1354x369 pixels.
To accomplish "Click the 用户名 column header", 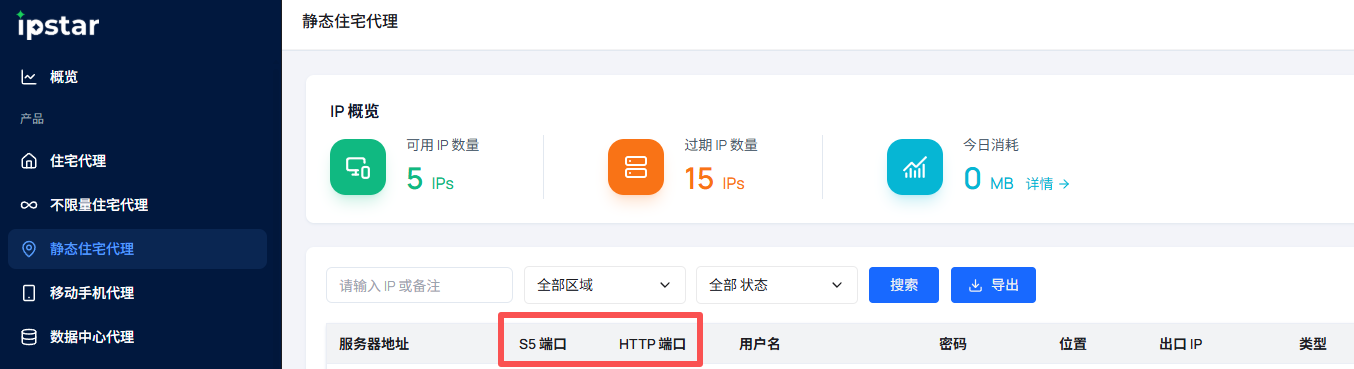I will click(760, 344).
